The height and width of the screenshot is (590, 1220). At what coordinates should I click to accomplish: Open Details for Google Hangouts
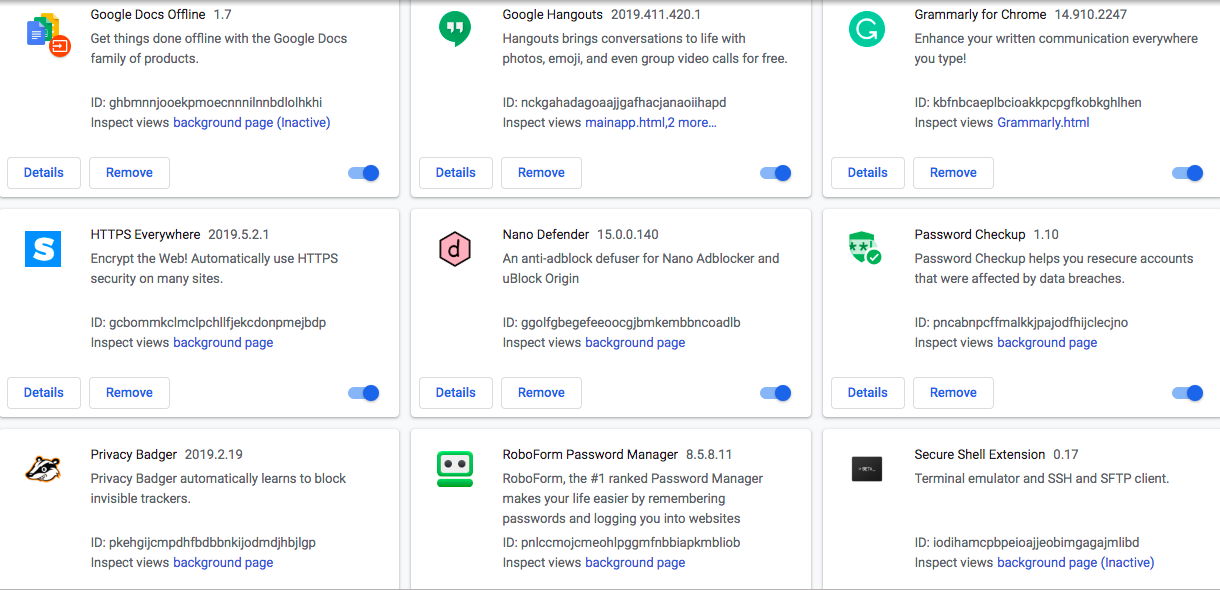tap(456, 173)
